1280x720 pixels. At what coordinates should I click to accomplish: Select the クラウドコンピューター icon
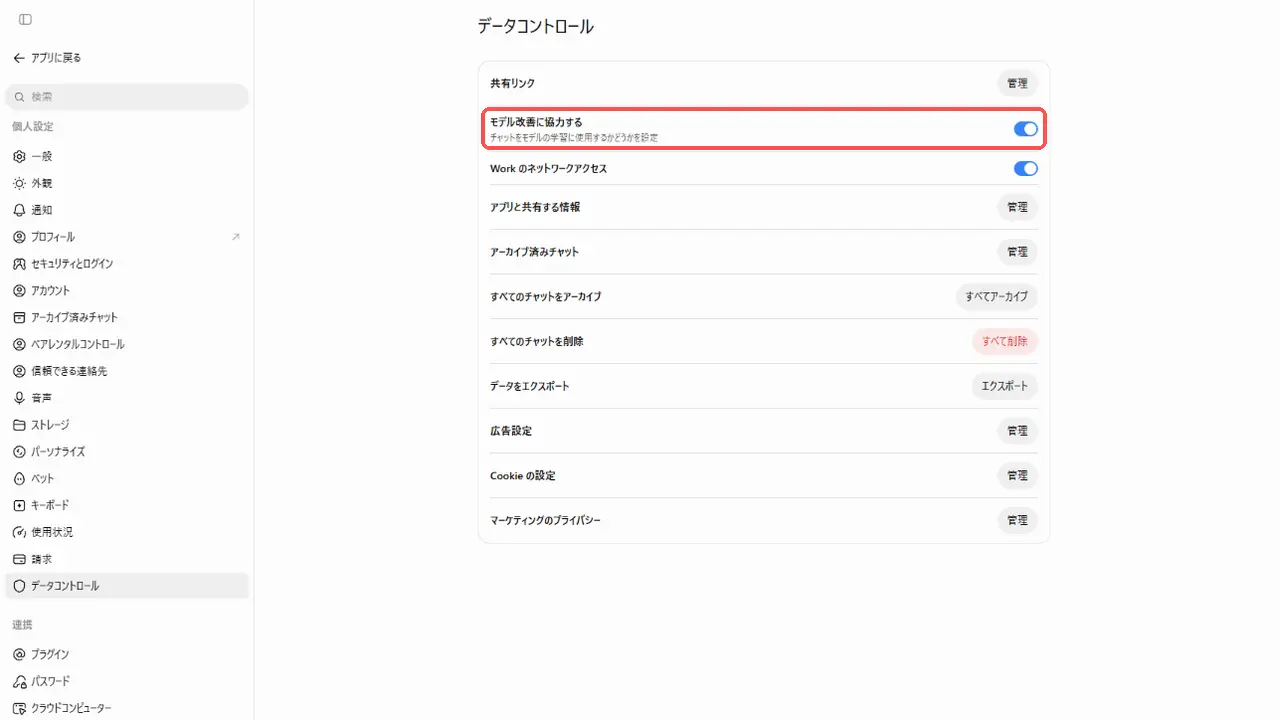tap(19, 709)
